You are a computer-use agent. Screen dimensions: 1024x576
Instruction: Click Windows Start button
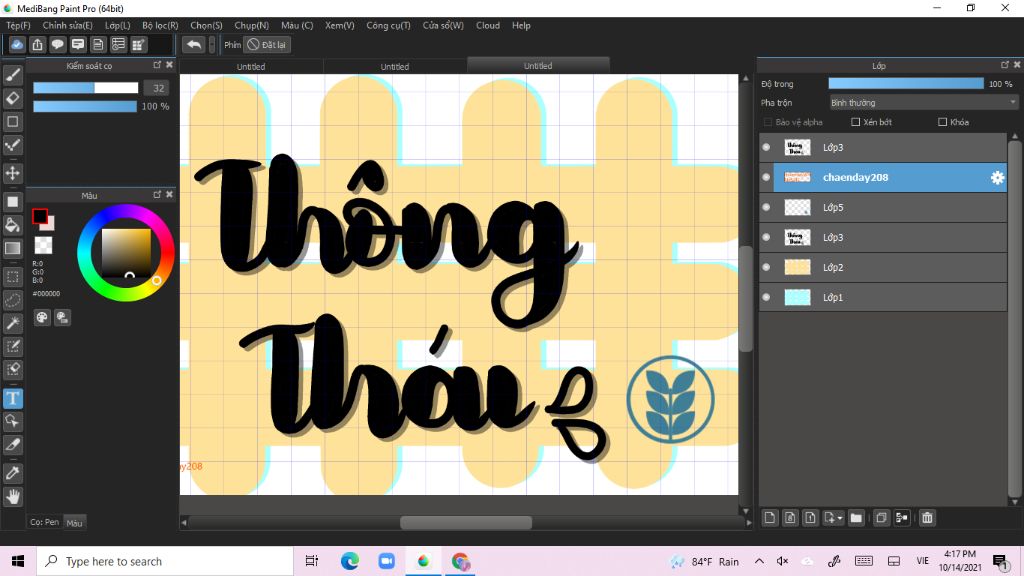tap(18, 561)
